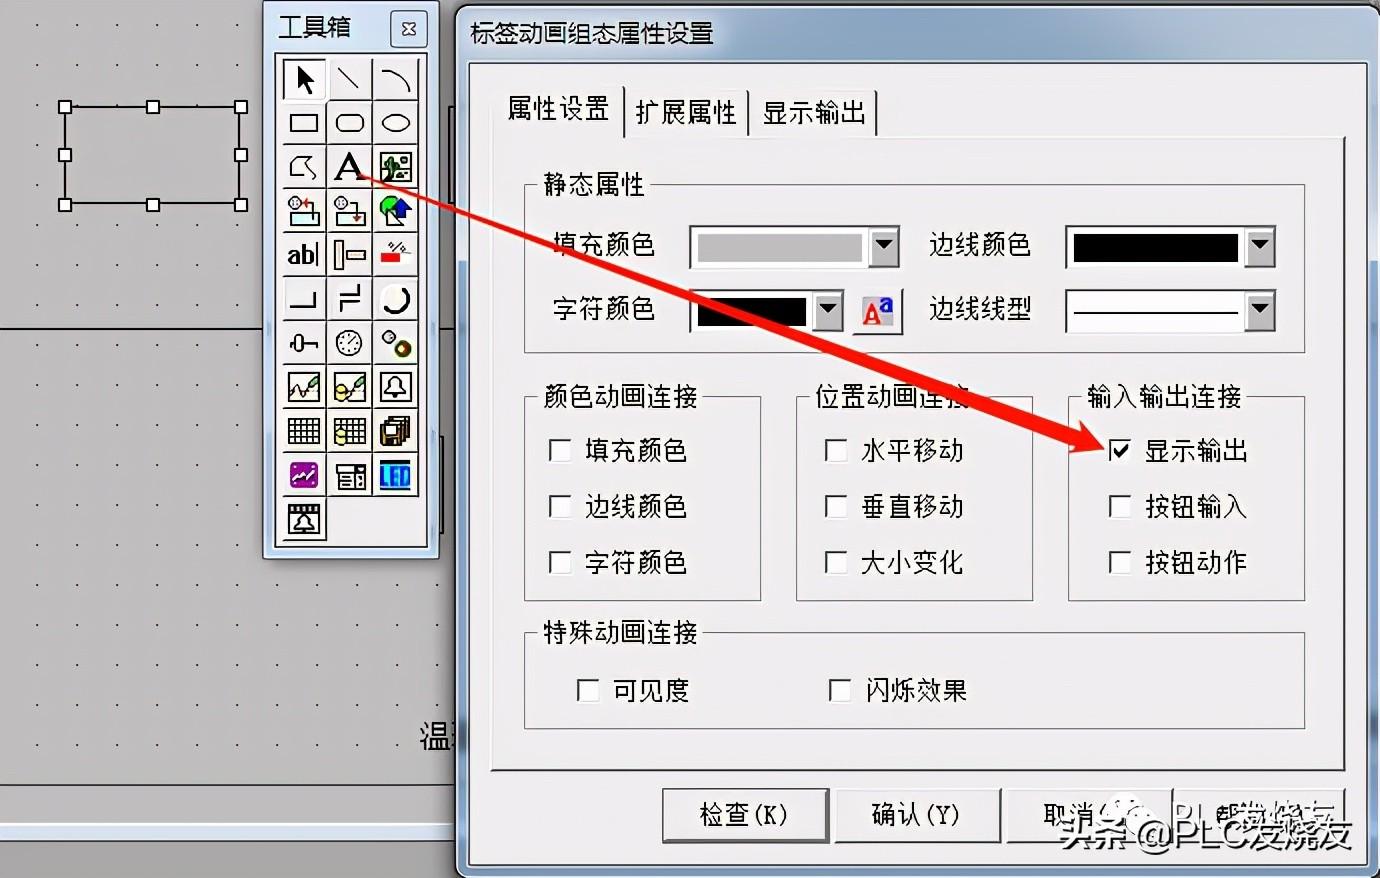1380x878 pixels.
Task: Select the rounded rectangle tool
Action: 349,123
